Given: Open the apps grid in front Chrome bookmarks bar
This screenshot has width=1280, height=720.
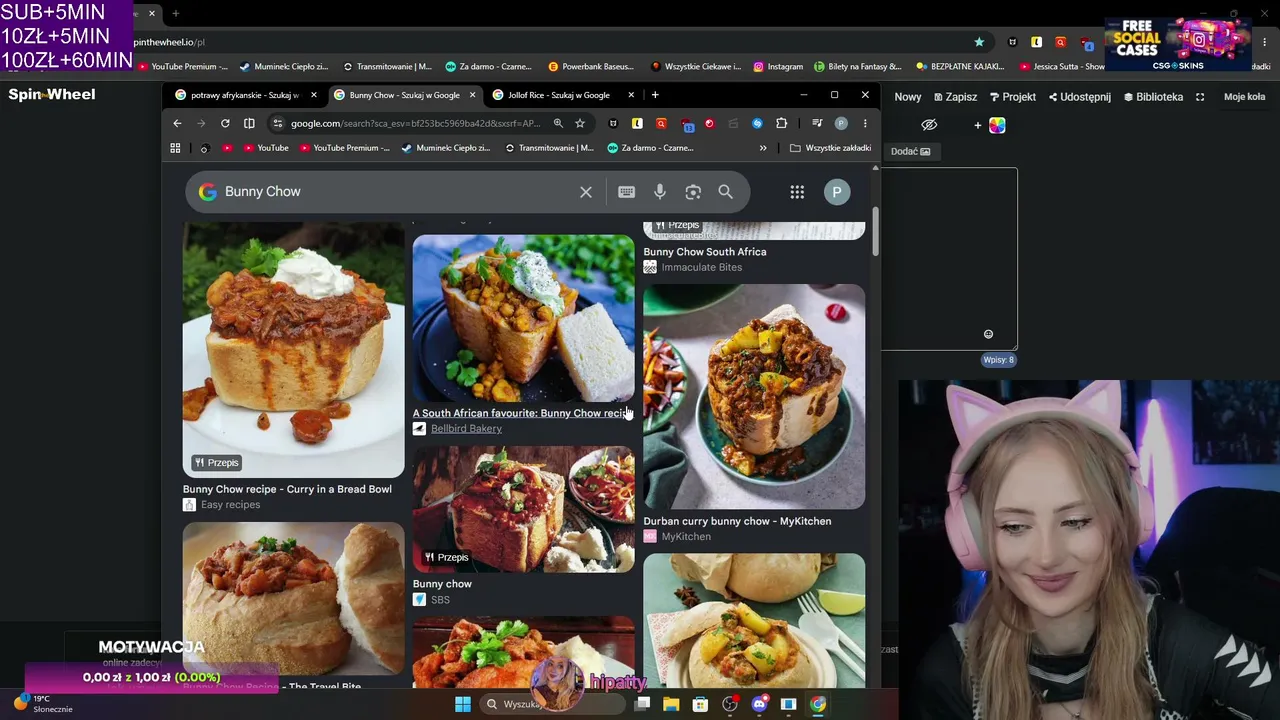Looking at the screenshot, I should click(x=175, y=148).
